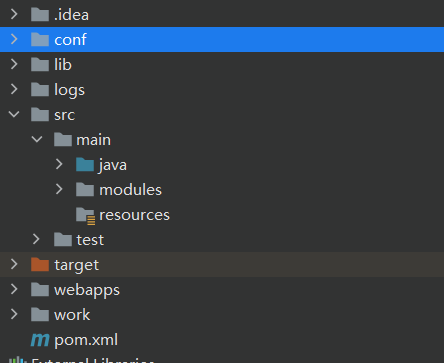Collapse the main folder chevron
Image resolution: width=444 pixels, height=363 pixels.
(37, 139)
